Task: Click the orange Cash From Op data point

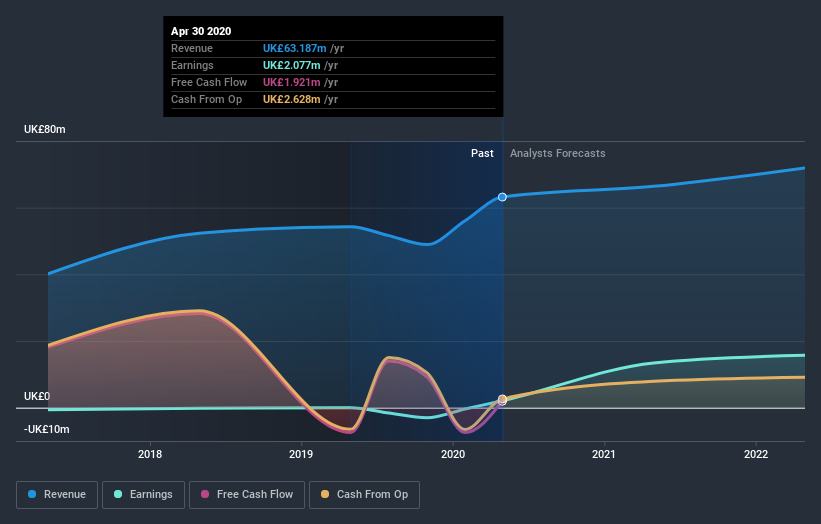Action: point(502,399)
